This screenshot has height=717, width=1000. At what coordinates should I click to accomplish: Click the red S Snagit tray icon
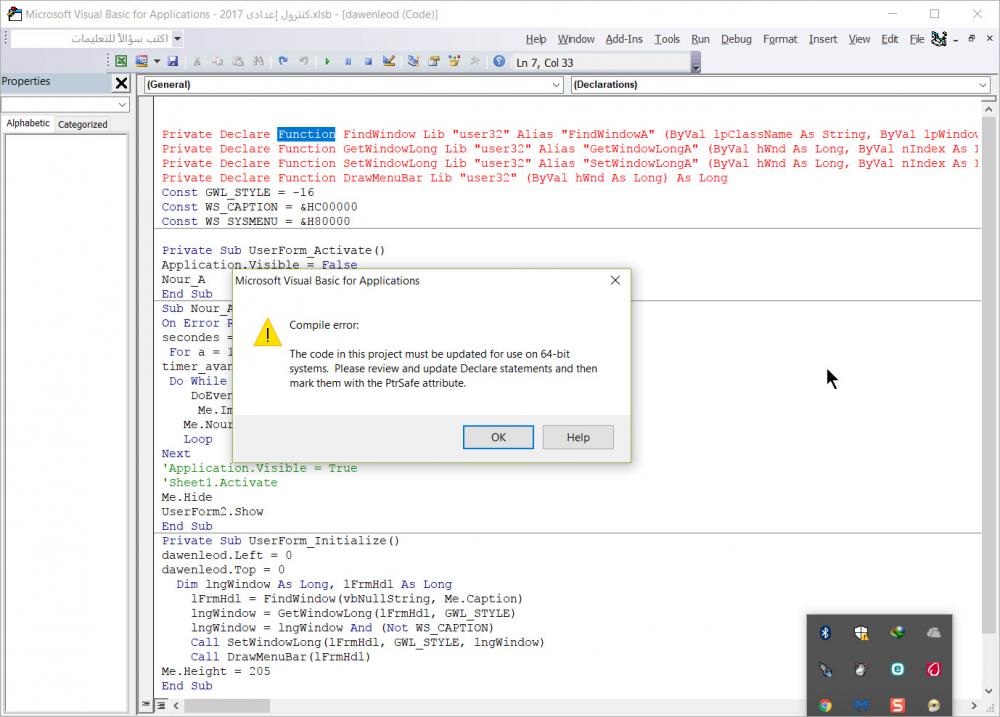(x=897, y=705)
